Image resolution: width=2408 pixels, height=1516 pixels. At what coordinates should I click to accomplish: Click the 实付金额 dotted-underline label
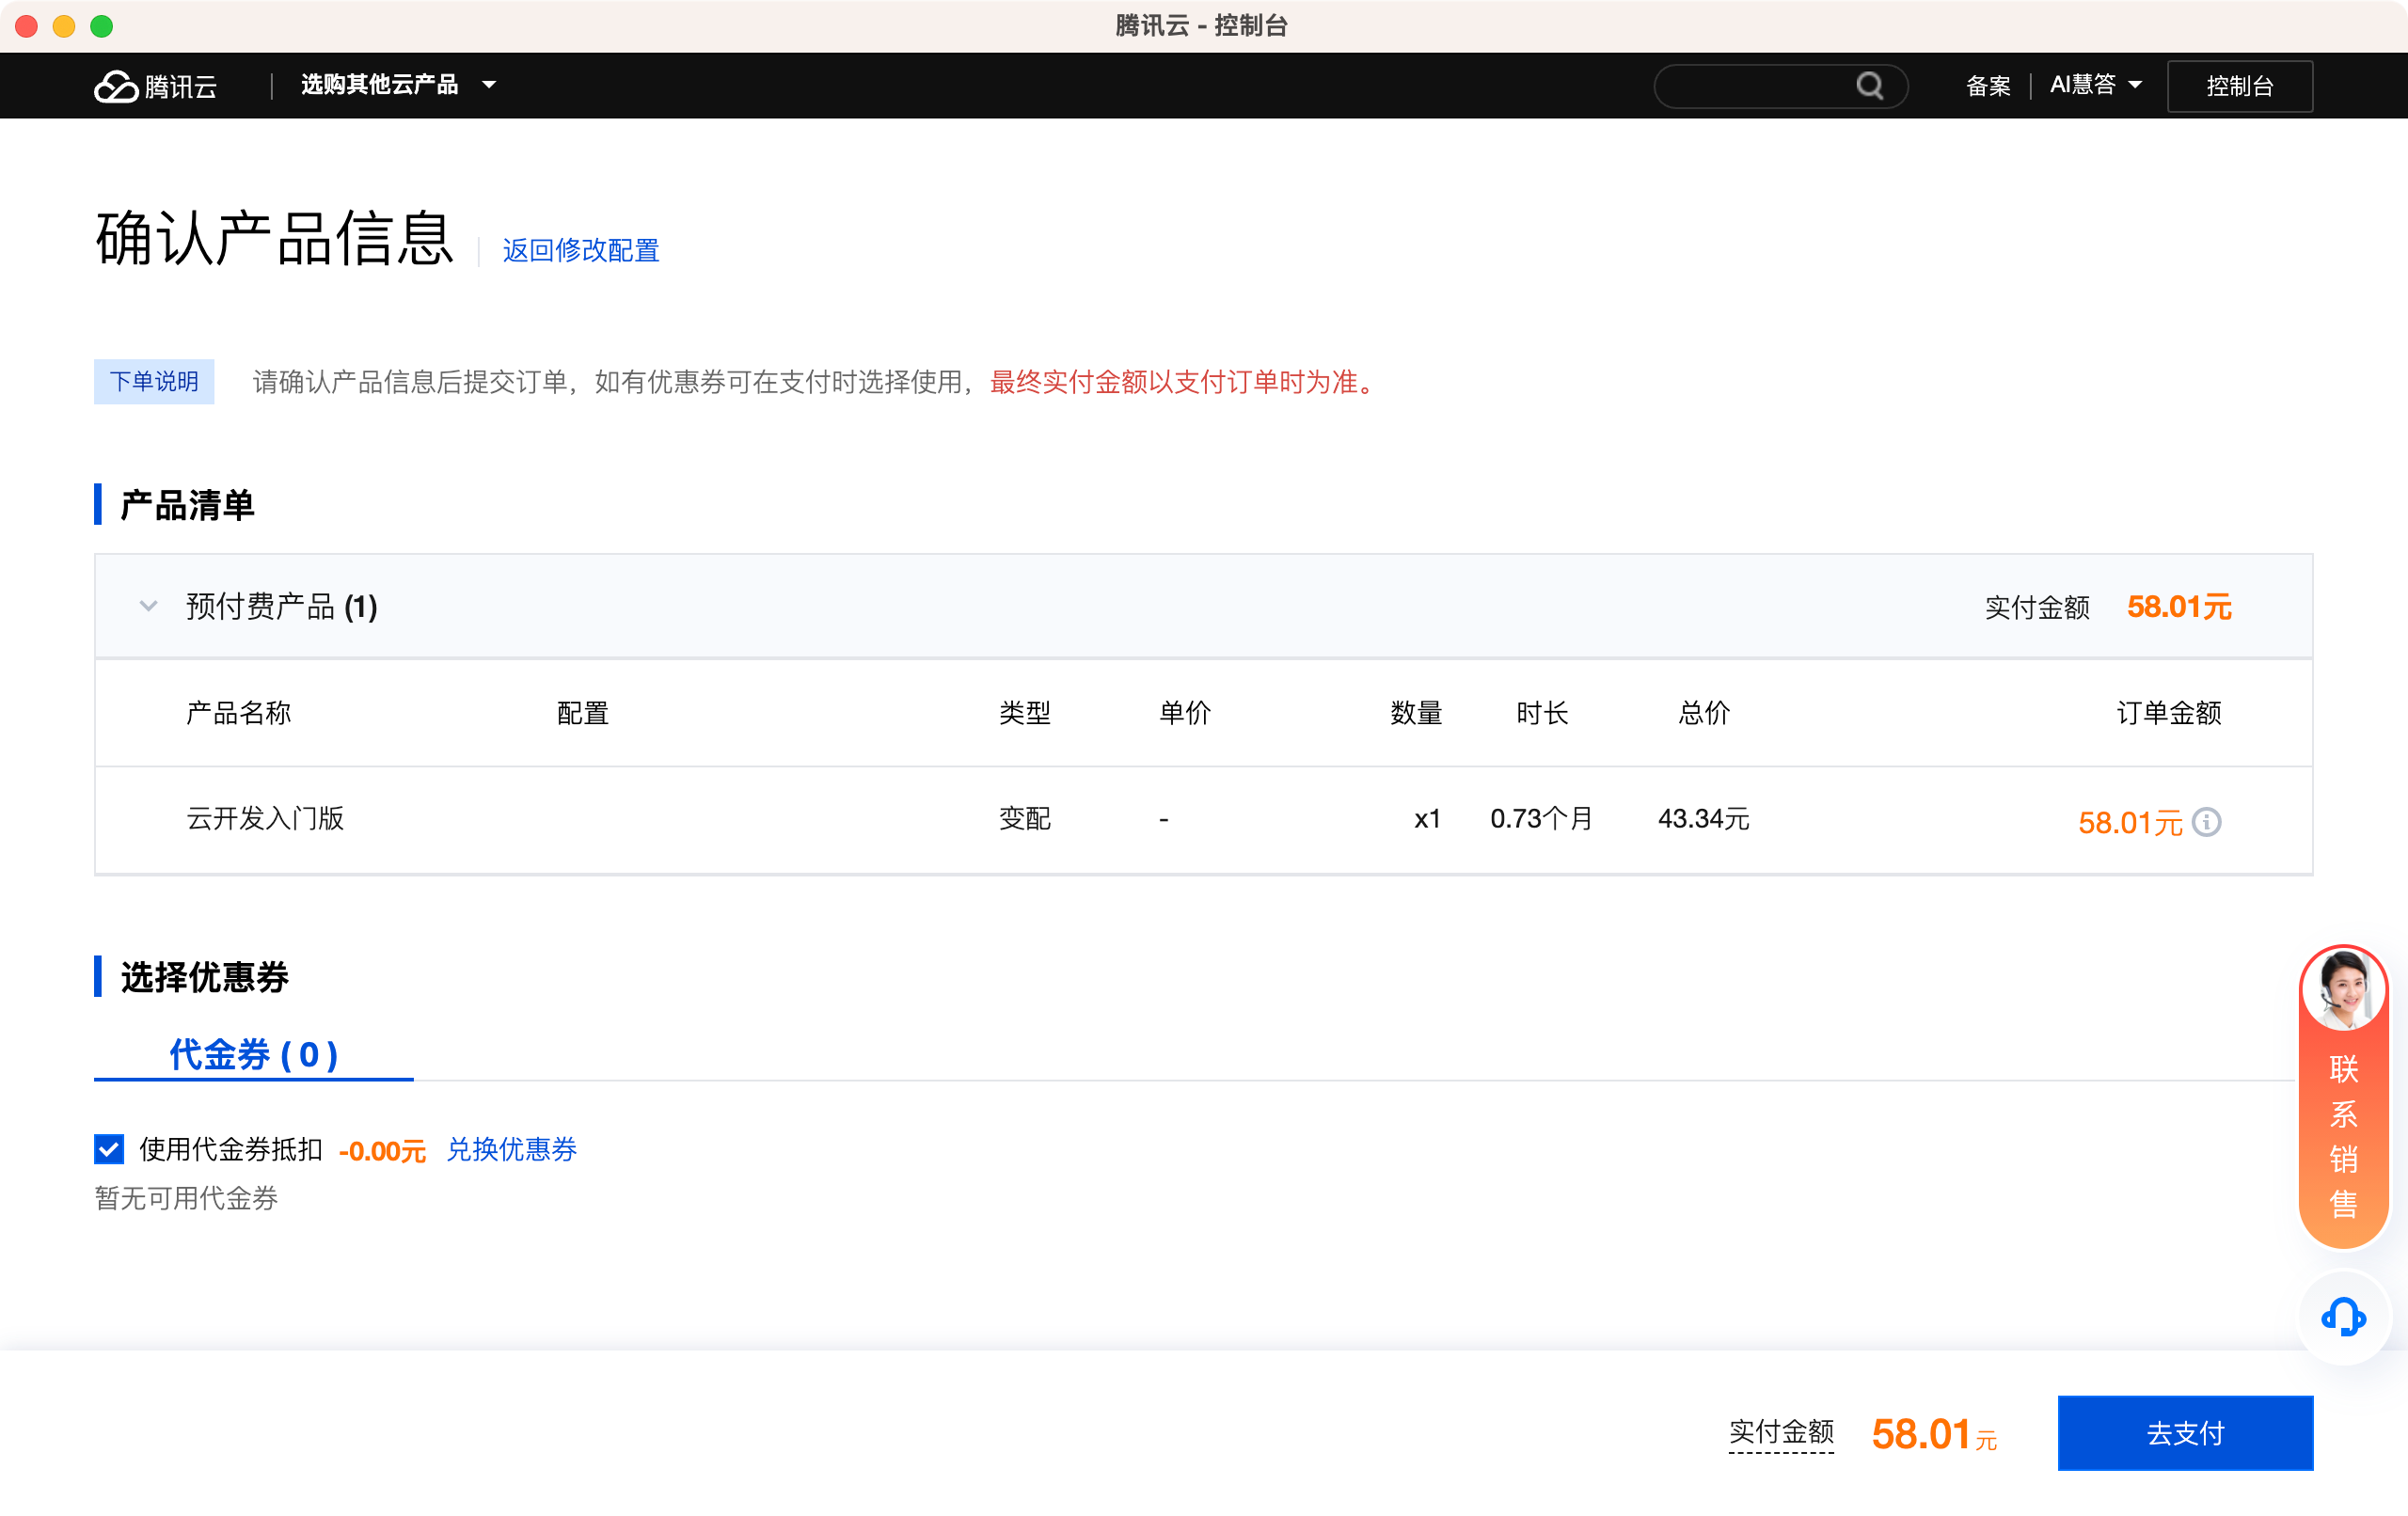(x=1780, y=1432)
